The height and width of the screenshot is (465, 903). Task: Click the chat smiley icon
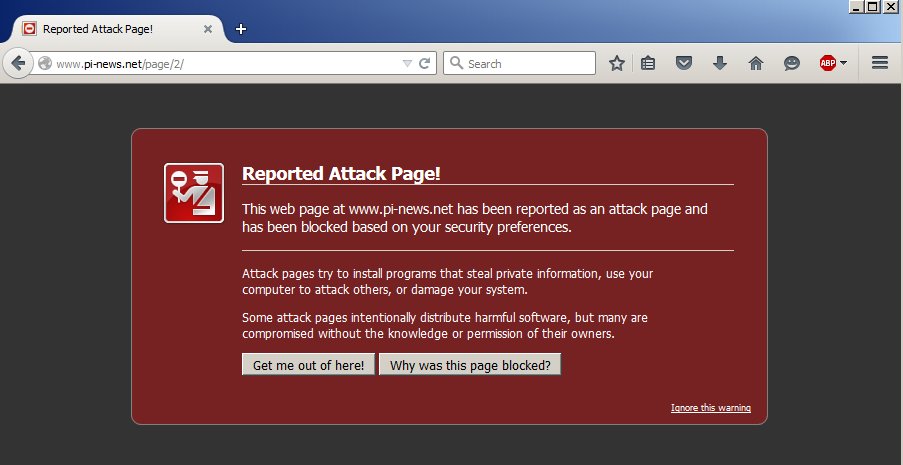click(x=792, y=63)
